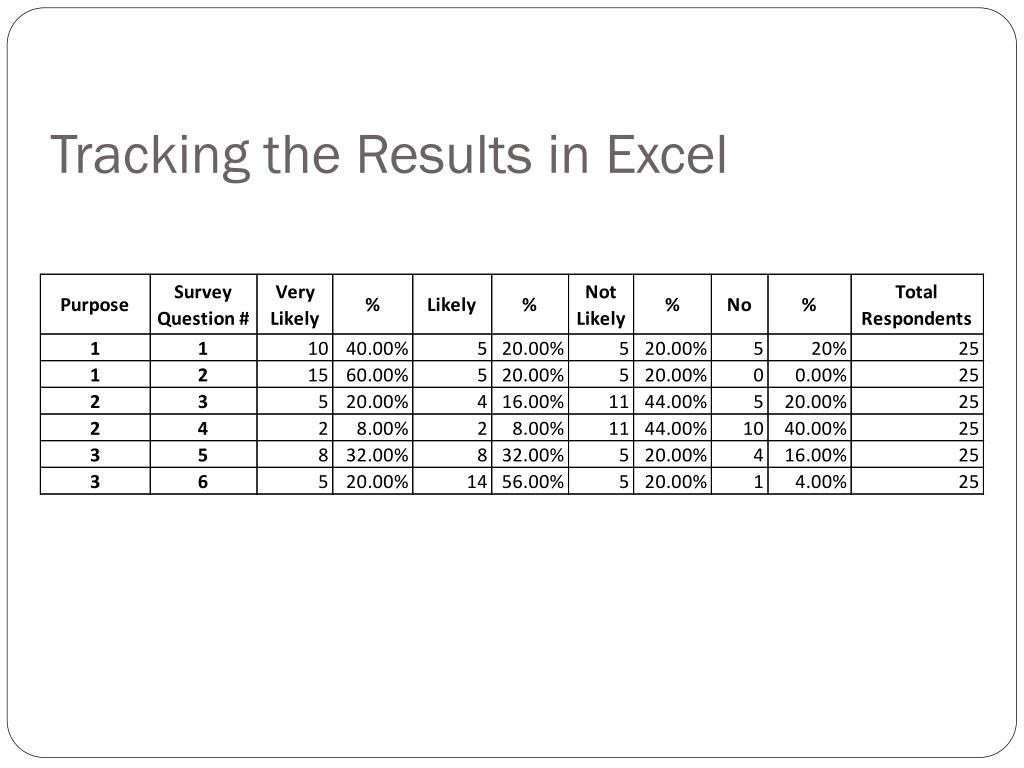
Task: Select the Survey Question # header cell
Action: coord(204,304)
